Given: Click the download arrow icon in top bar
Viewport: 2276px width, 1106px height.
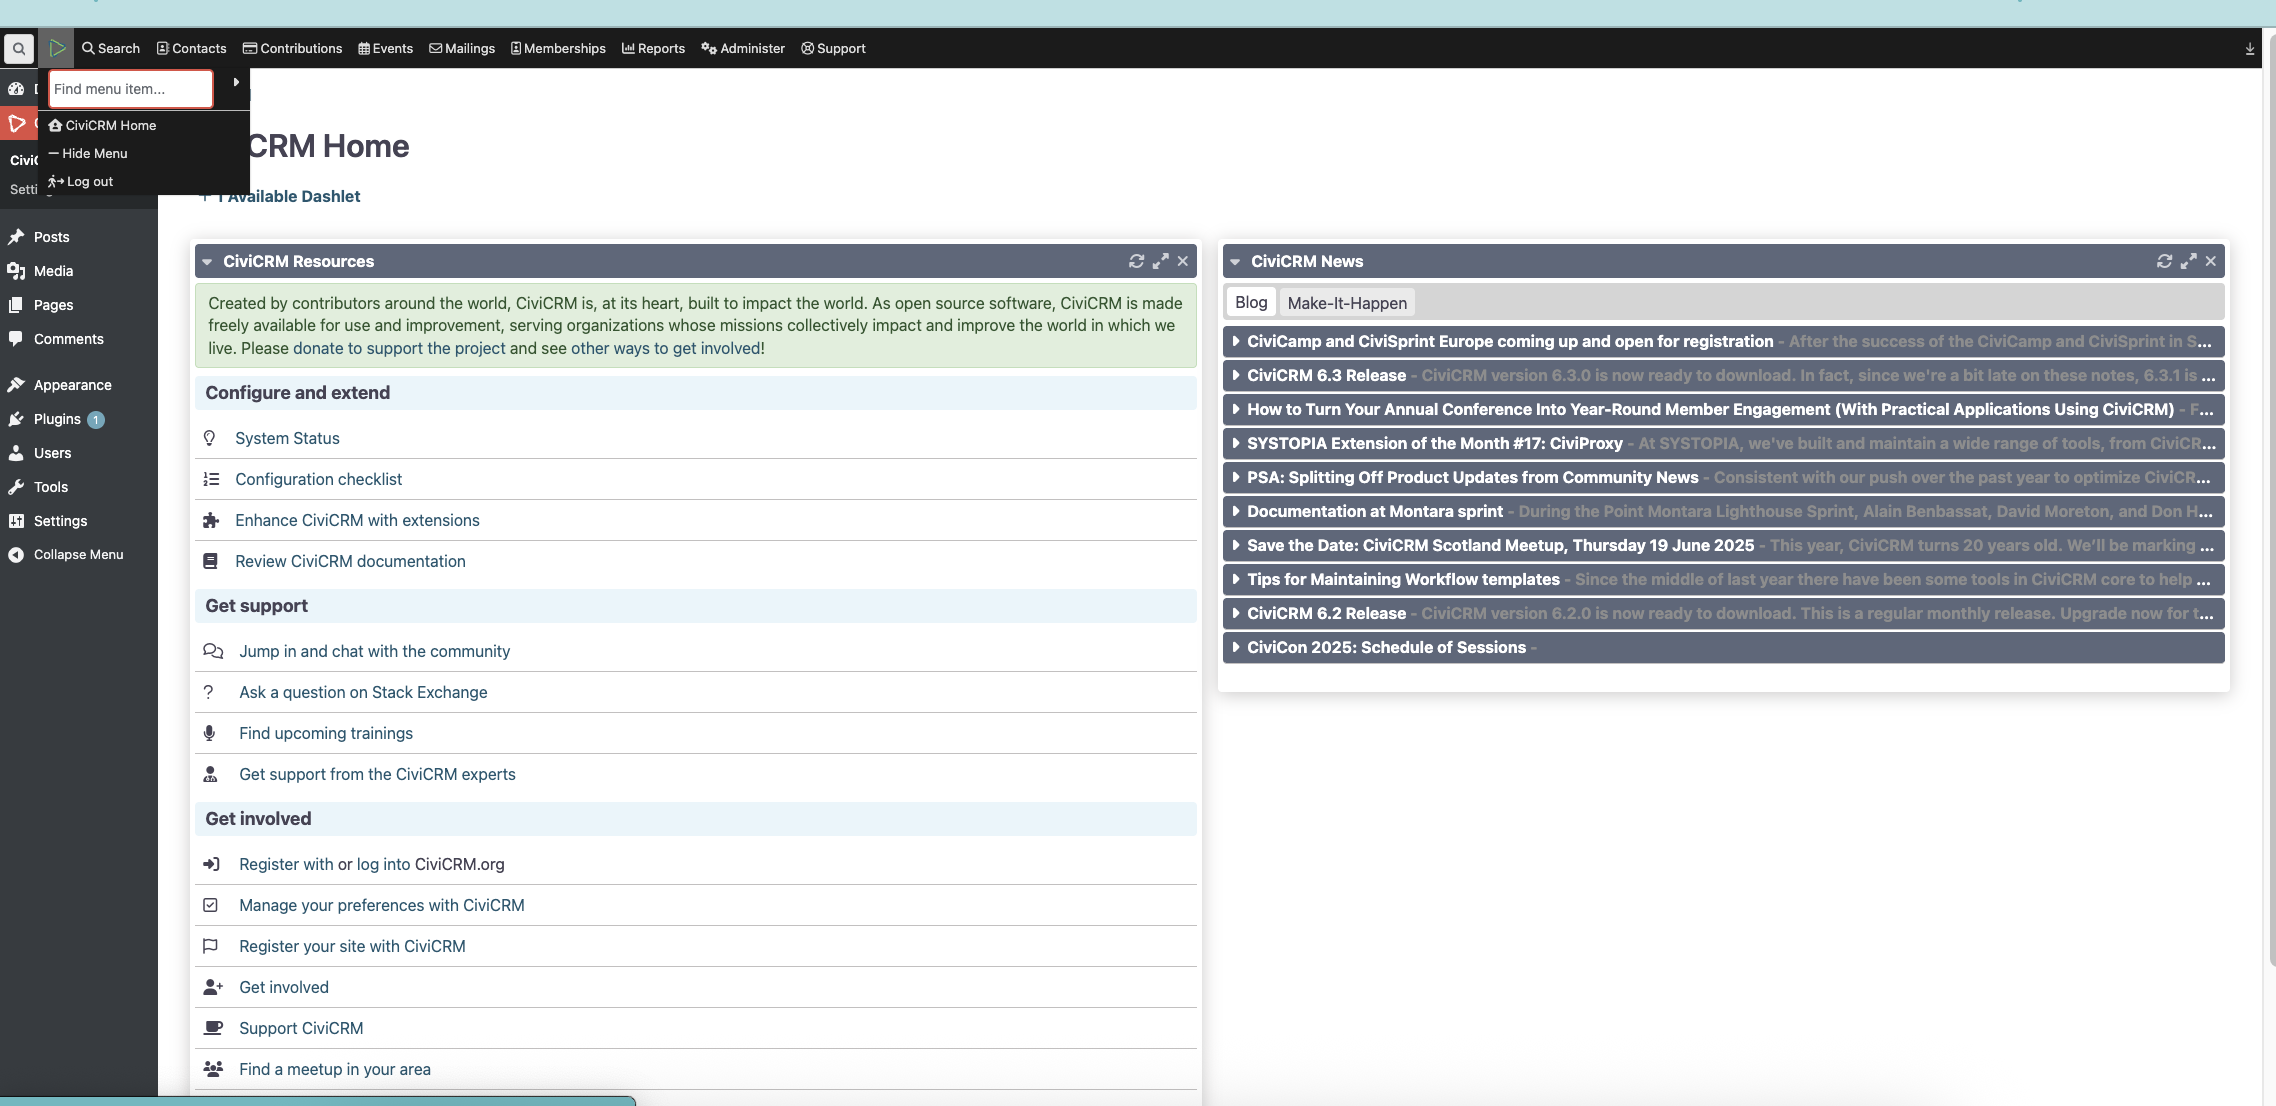Looking at the screenshot, I should pos(2250,48).
